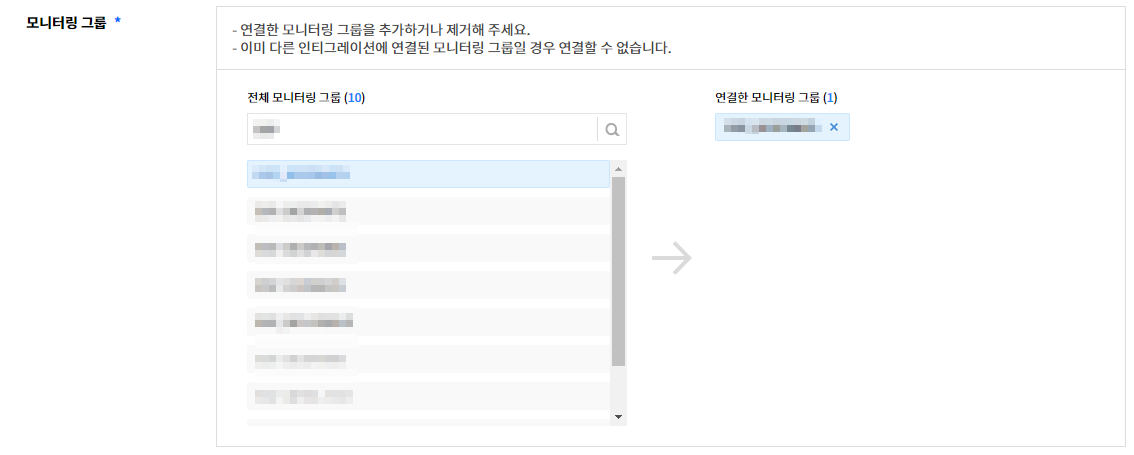Image resolution: width=1134 pixels, height=455 pixels.
Task: Click the connected monitoring group chip
Action: click(x=772, y=127)
